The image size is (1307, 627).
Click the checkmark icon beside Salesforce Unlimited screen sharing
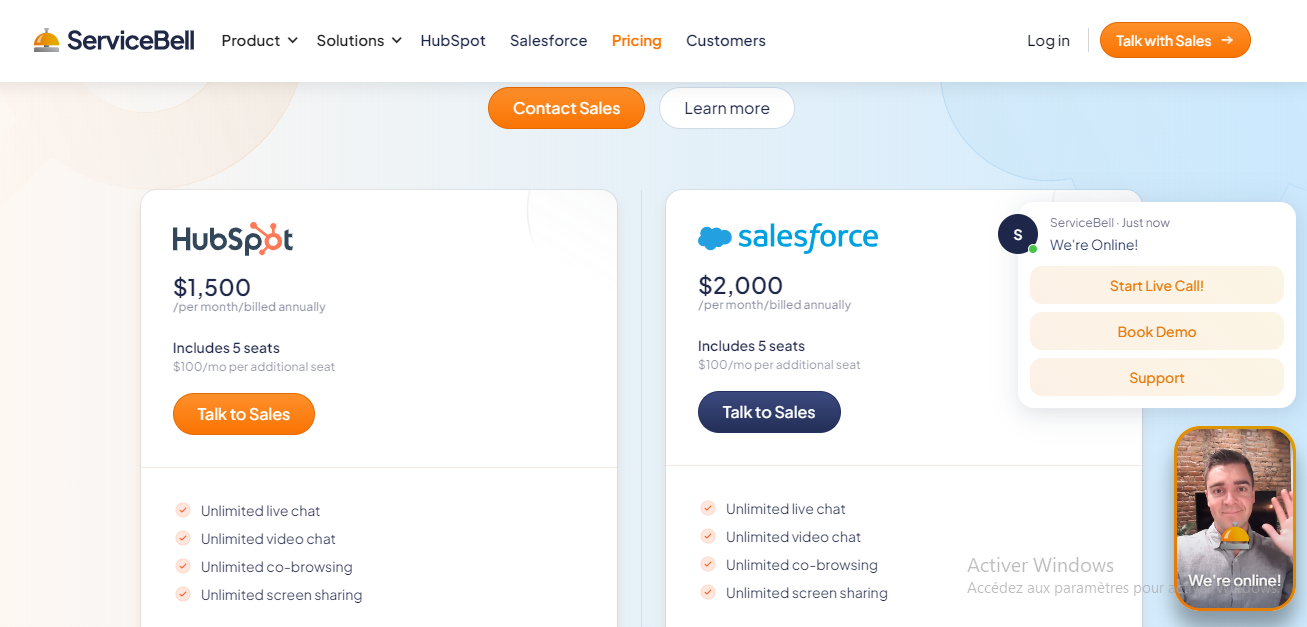tap(708, 592)
